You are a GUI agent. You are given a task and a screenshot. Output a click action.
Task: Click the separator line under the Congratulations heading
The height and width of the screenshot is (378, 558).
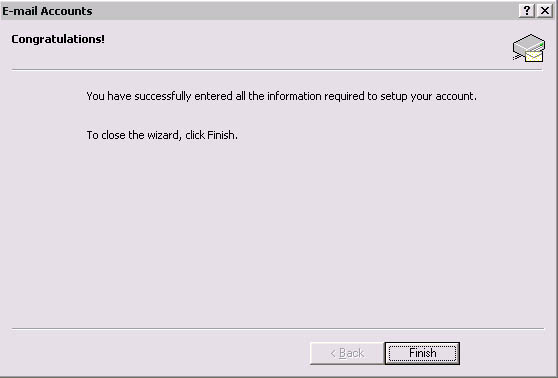point(277,70)
